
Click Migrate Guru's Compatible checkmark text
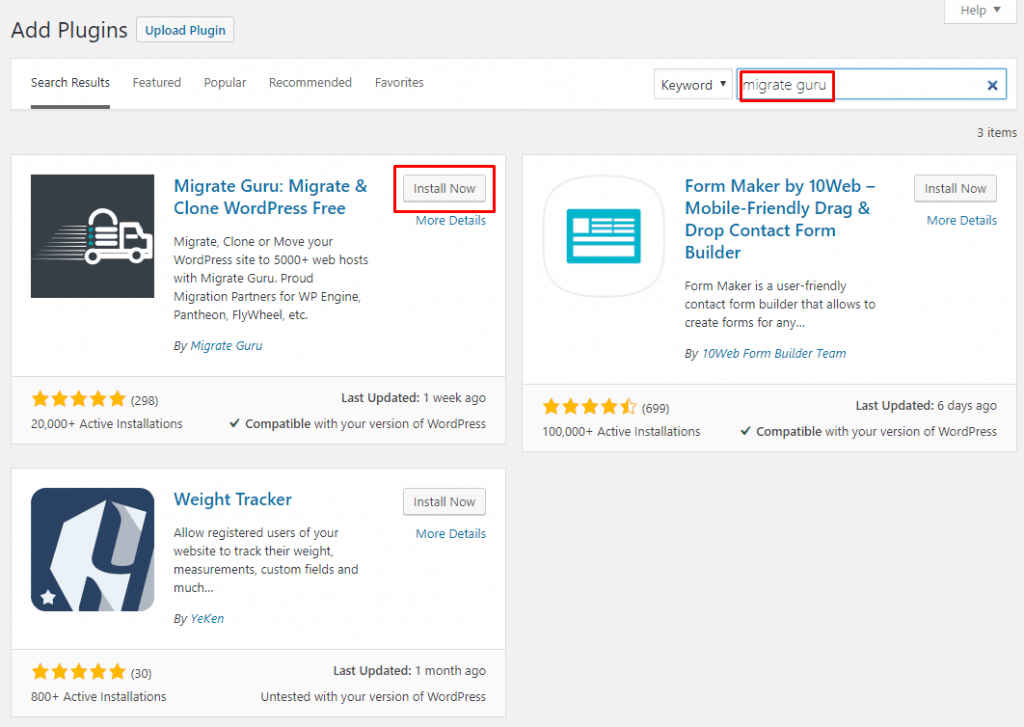point(357,424)
